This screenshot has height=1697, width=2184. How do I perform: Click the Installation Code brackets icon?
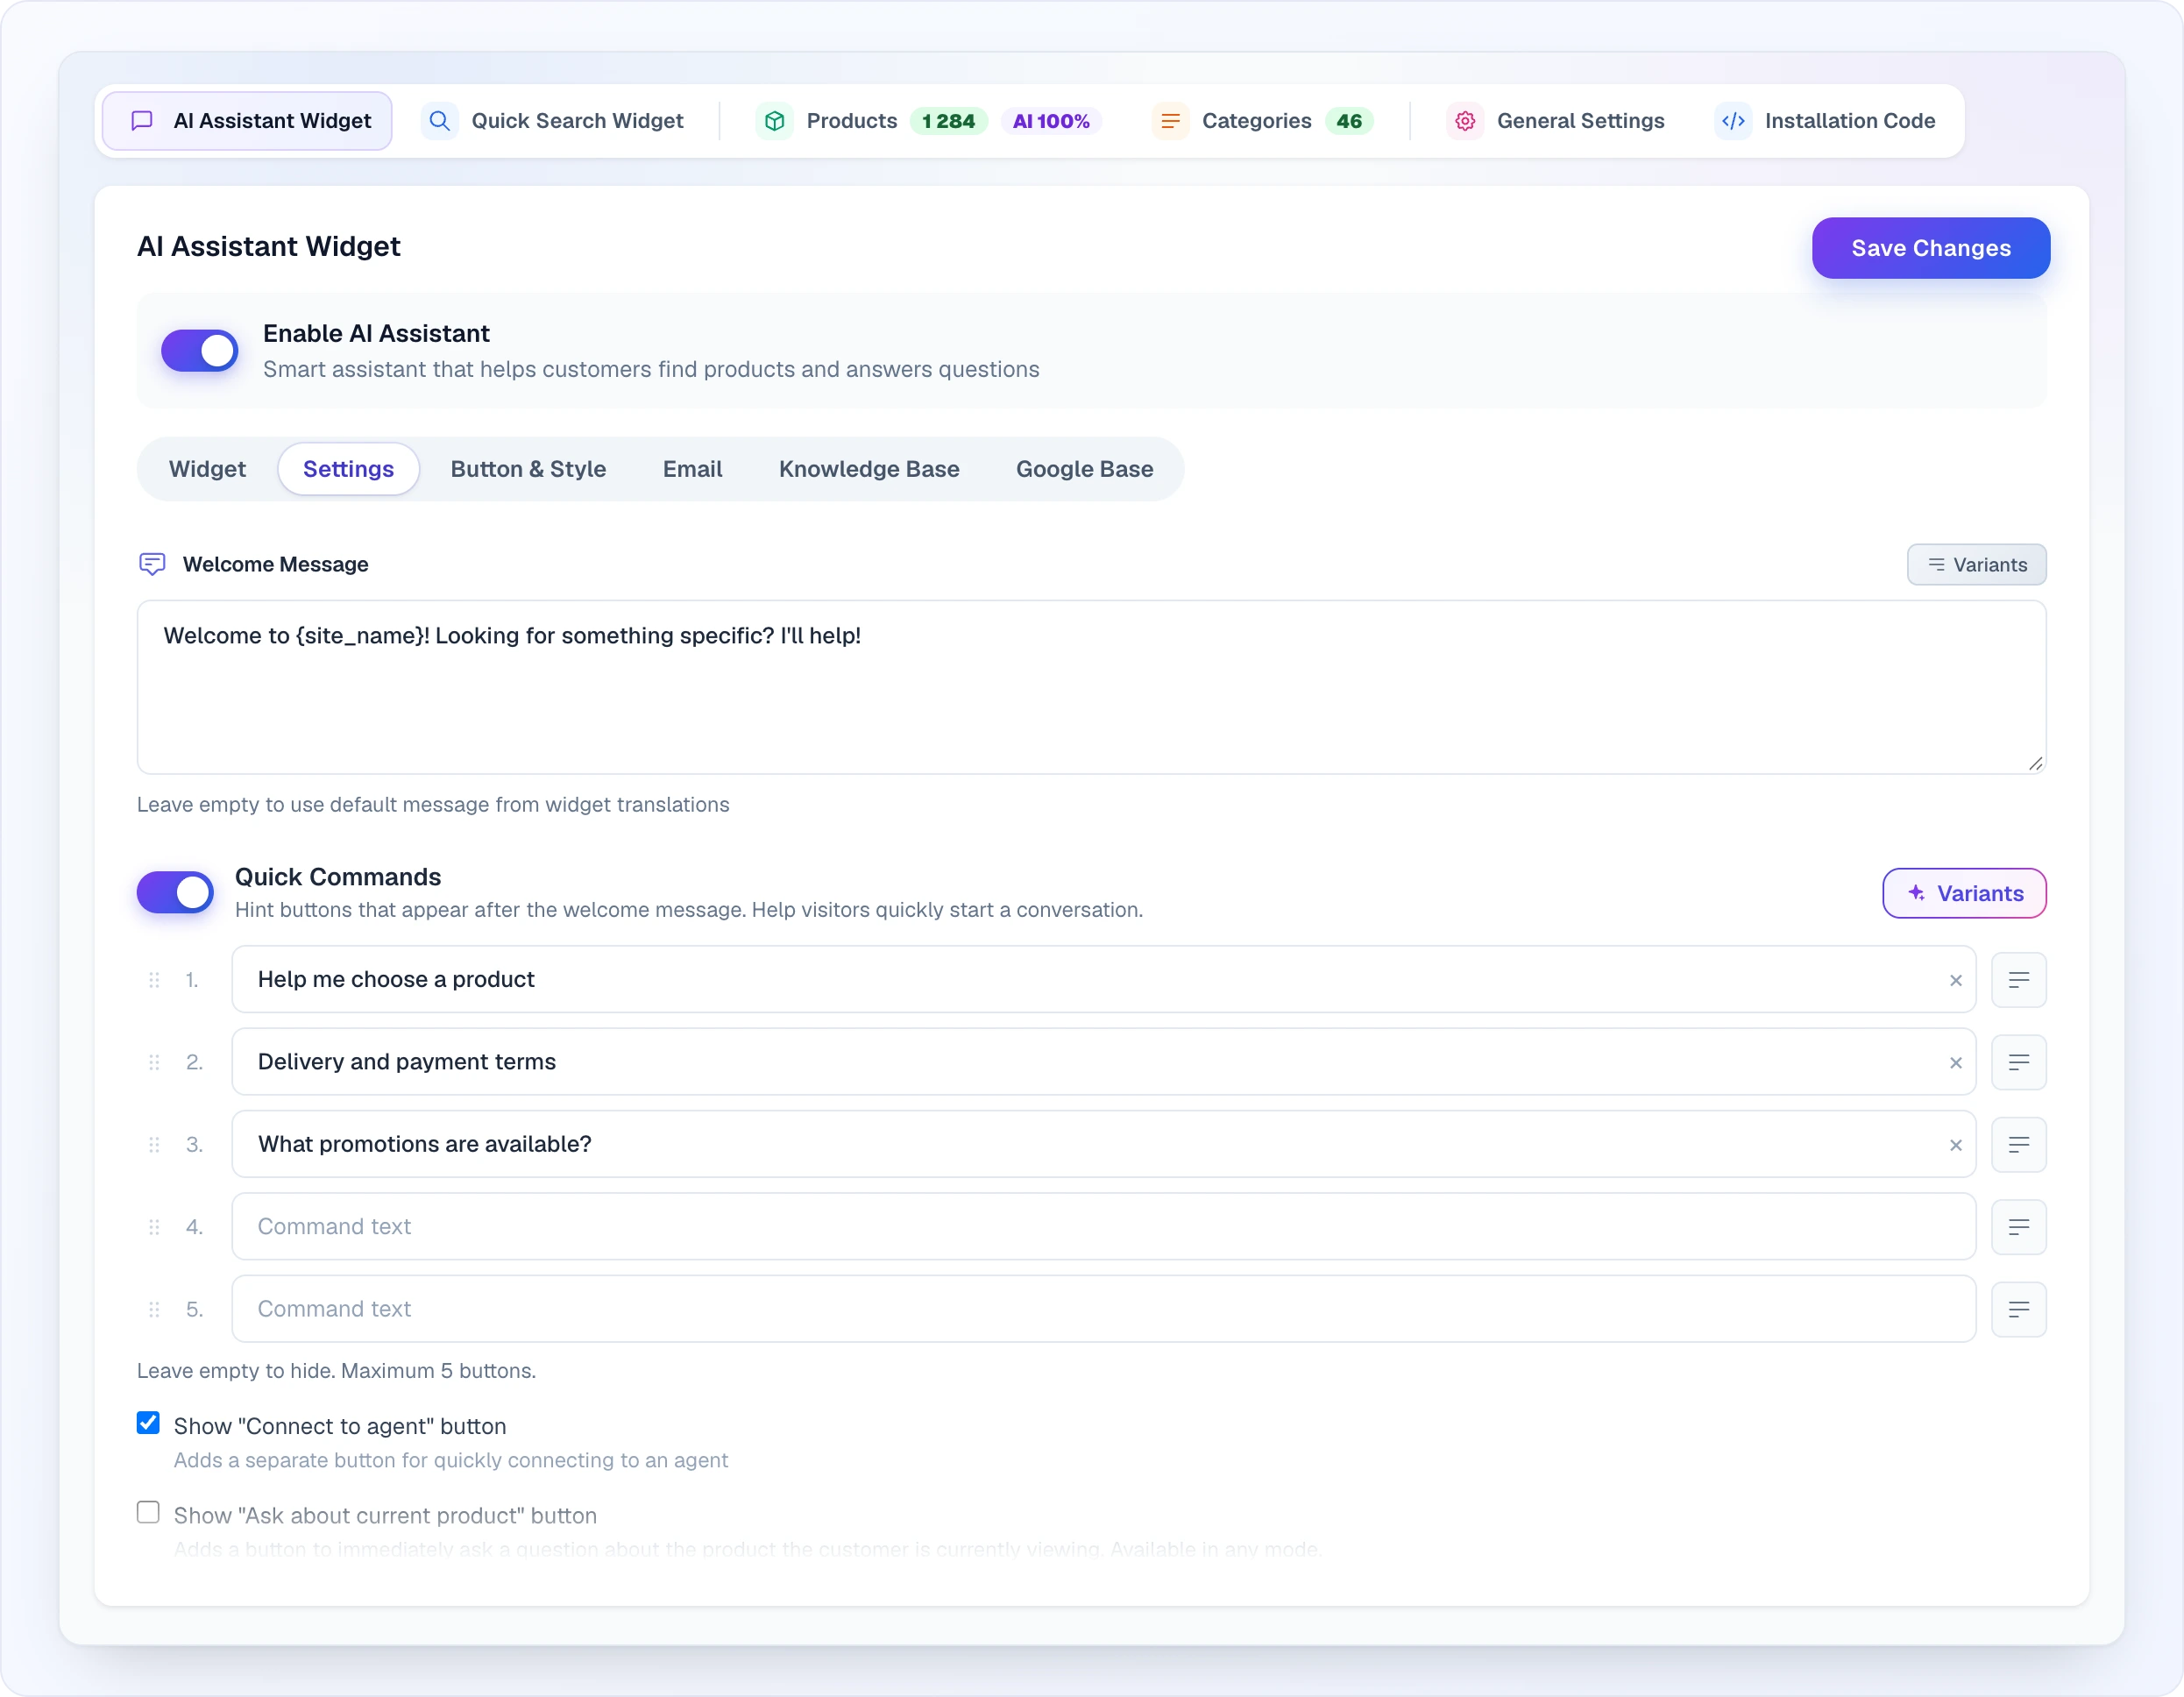[x=1733, y=121]
